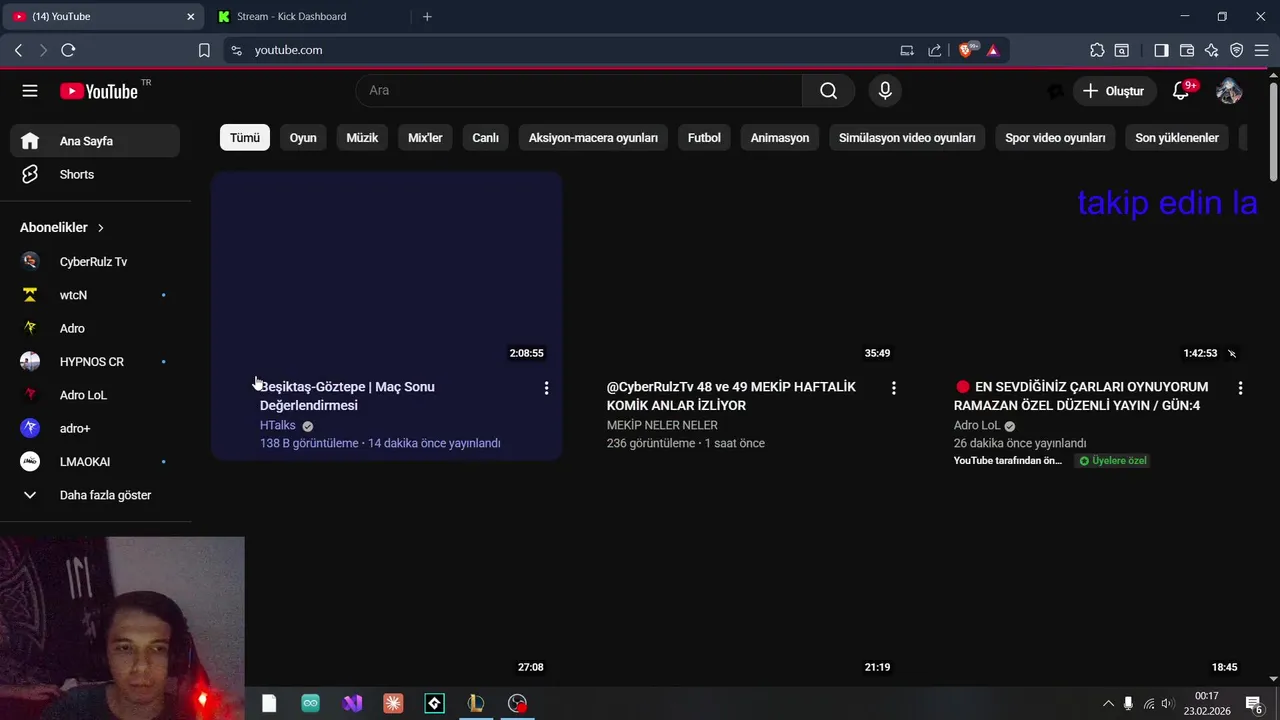Open the recording app taskbar icon
Viewport: 1280px width, 720px height.
coord(517,703)
